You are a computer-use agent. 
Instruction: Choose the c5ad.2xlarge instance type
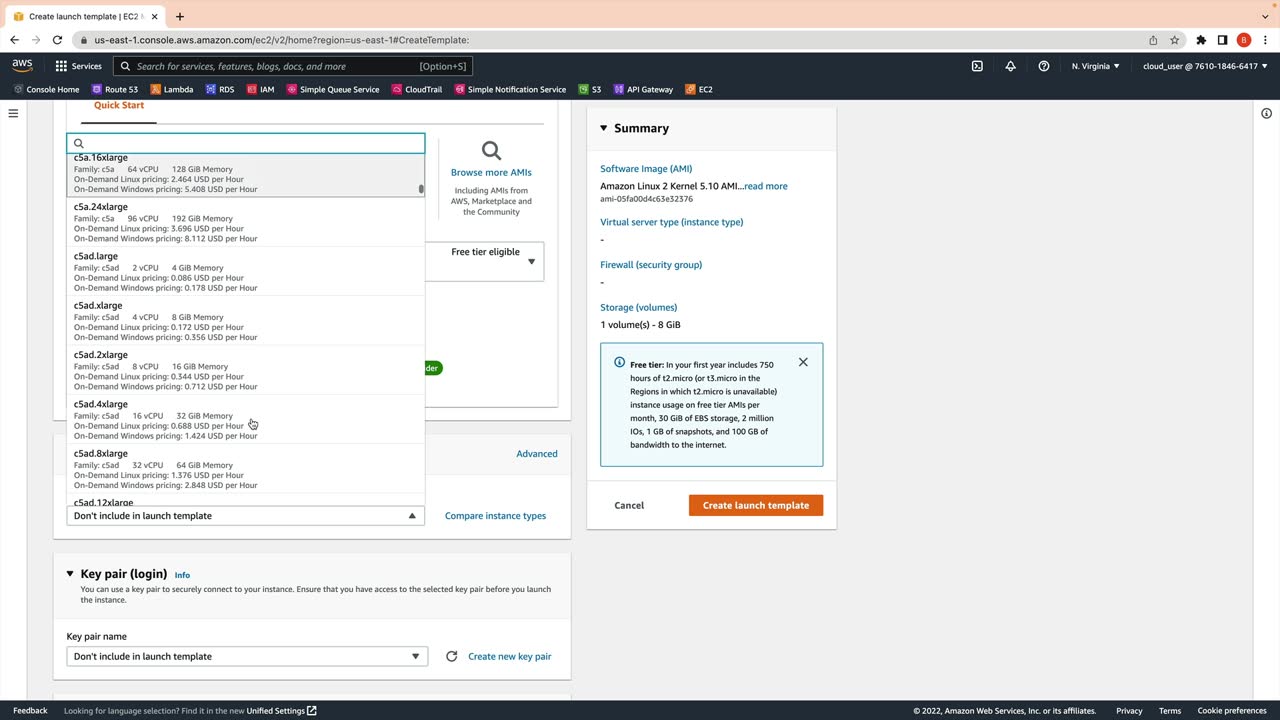coord(246,370)
